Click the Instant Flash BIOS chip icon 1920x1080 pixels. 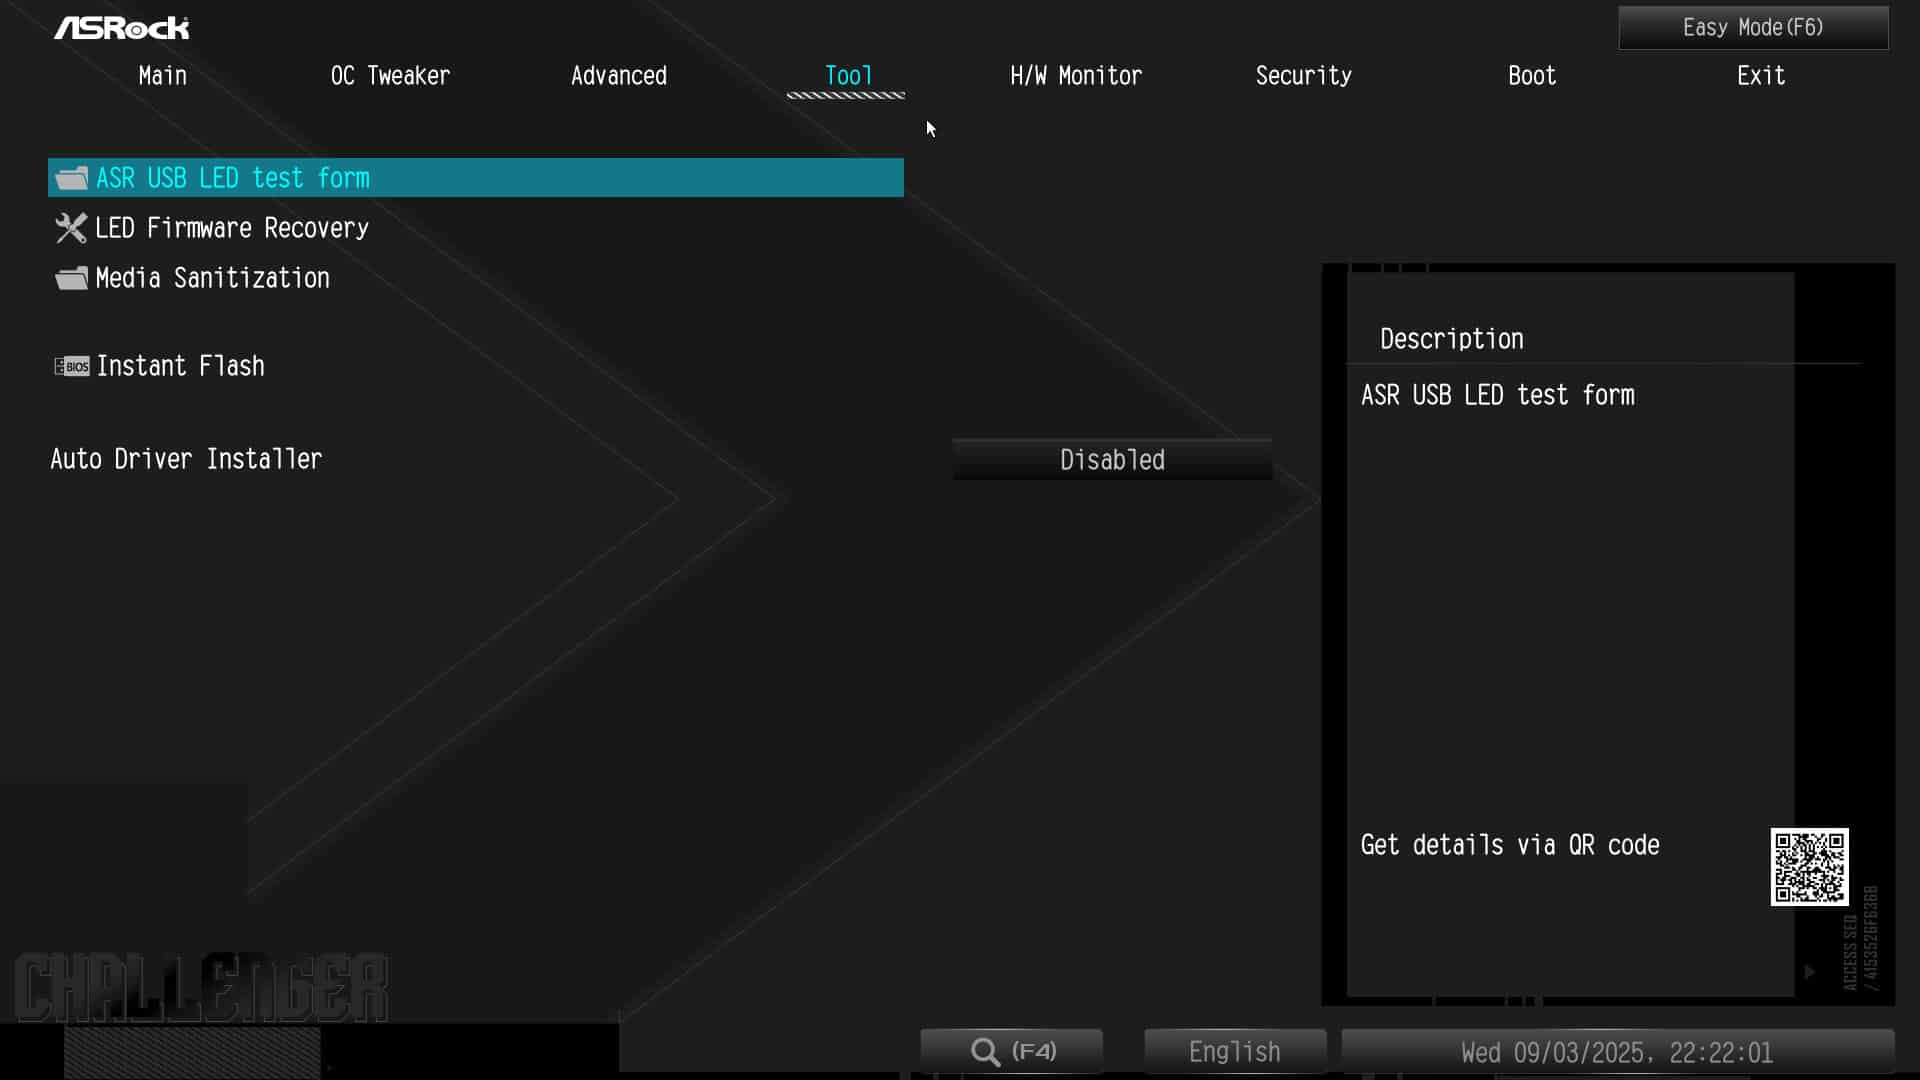[71, 366]
